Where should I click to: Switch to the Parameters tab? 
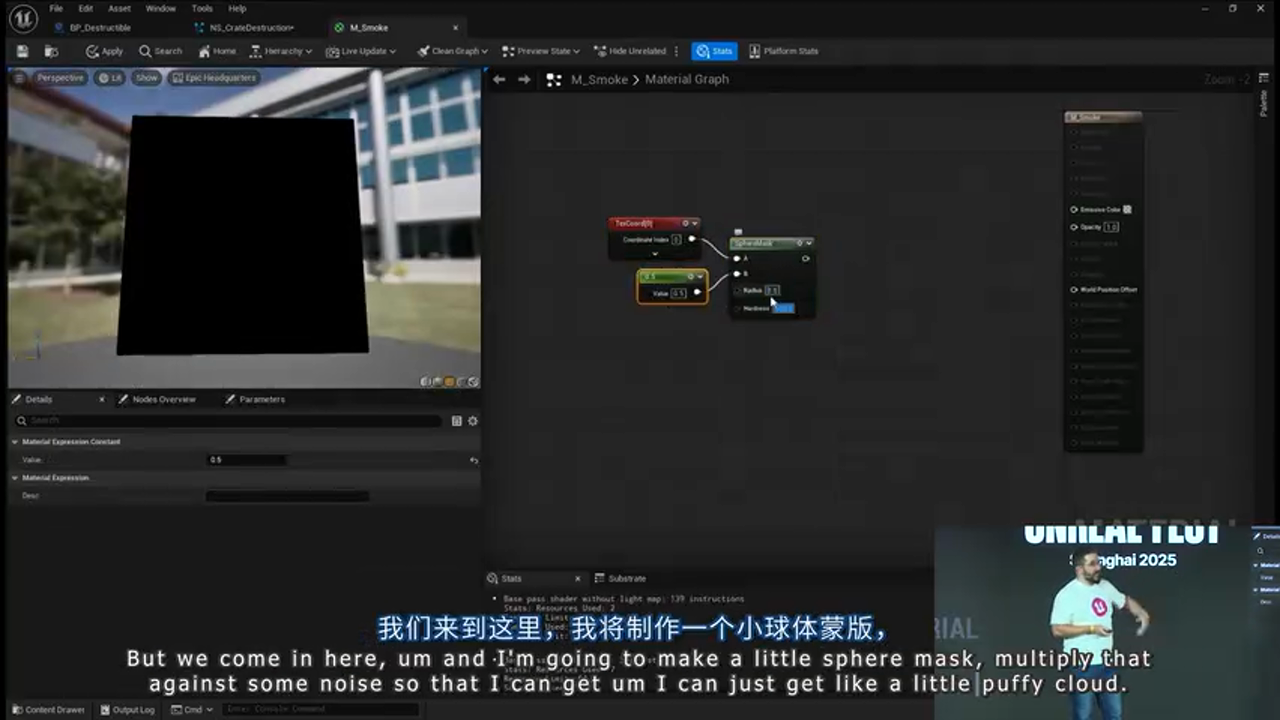pos(262,399)
